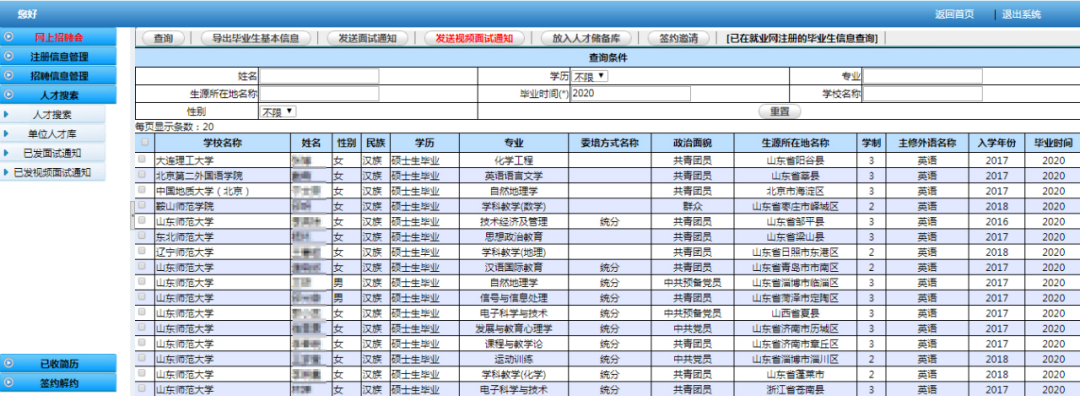Click the 发送视频面试通知 button
The height and width of the screenshot is (396, 1080).
click(474, 39)
